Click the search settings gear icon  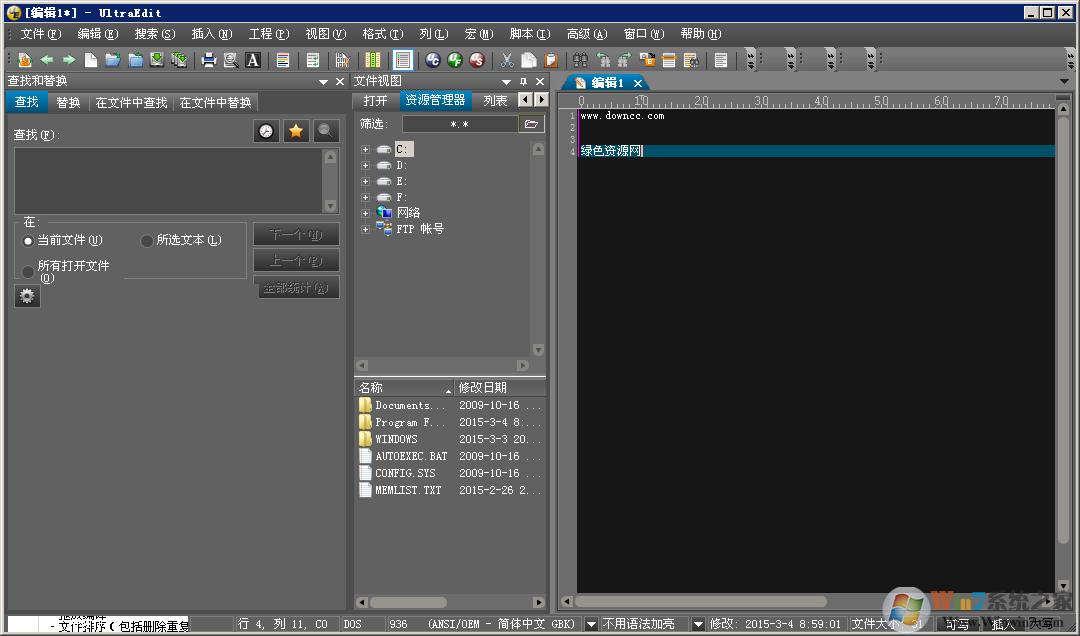tap(26, 296)
